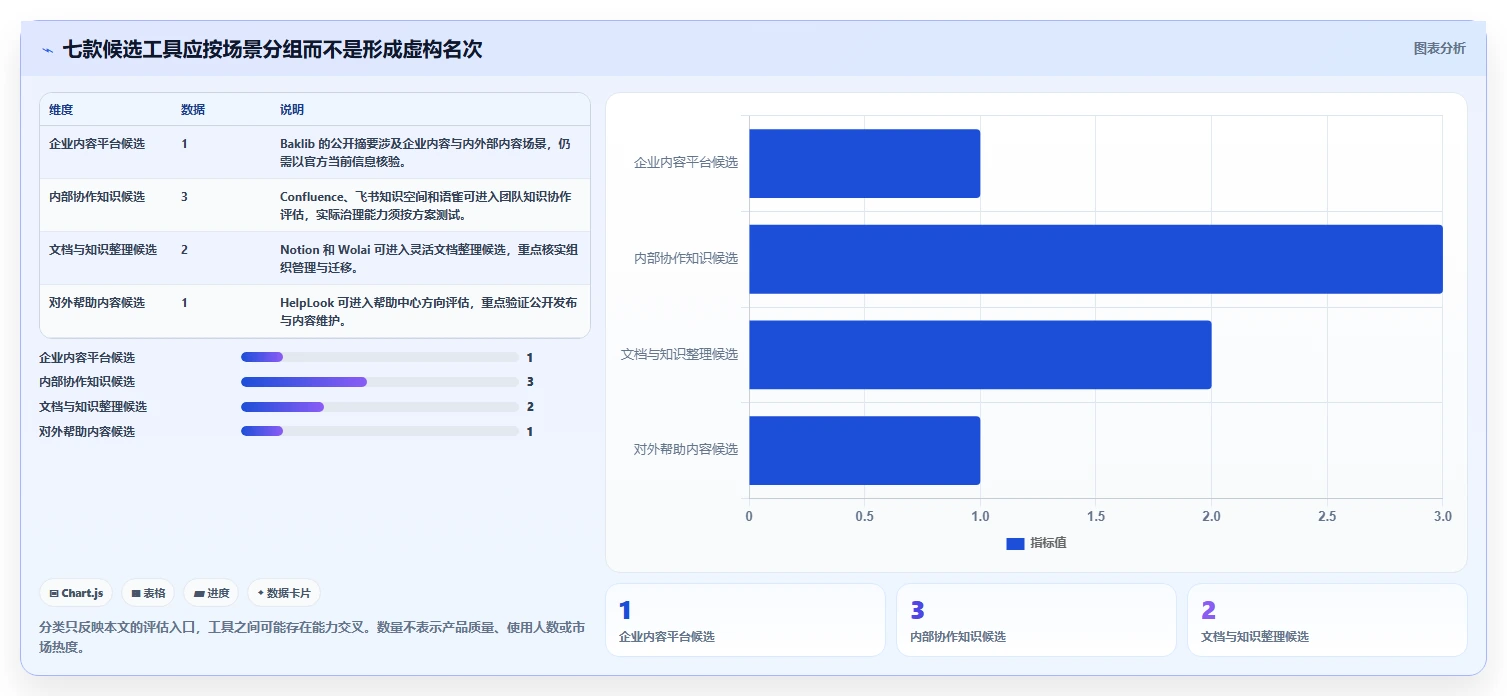Click the y-axis label 对外帮助内容候选 in the chart
Viewport: 1507px width, 696px height.
click(686, 449)
